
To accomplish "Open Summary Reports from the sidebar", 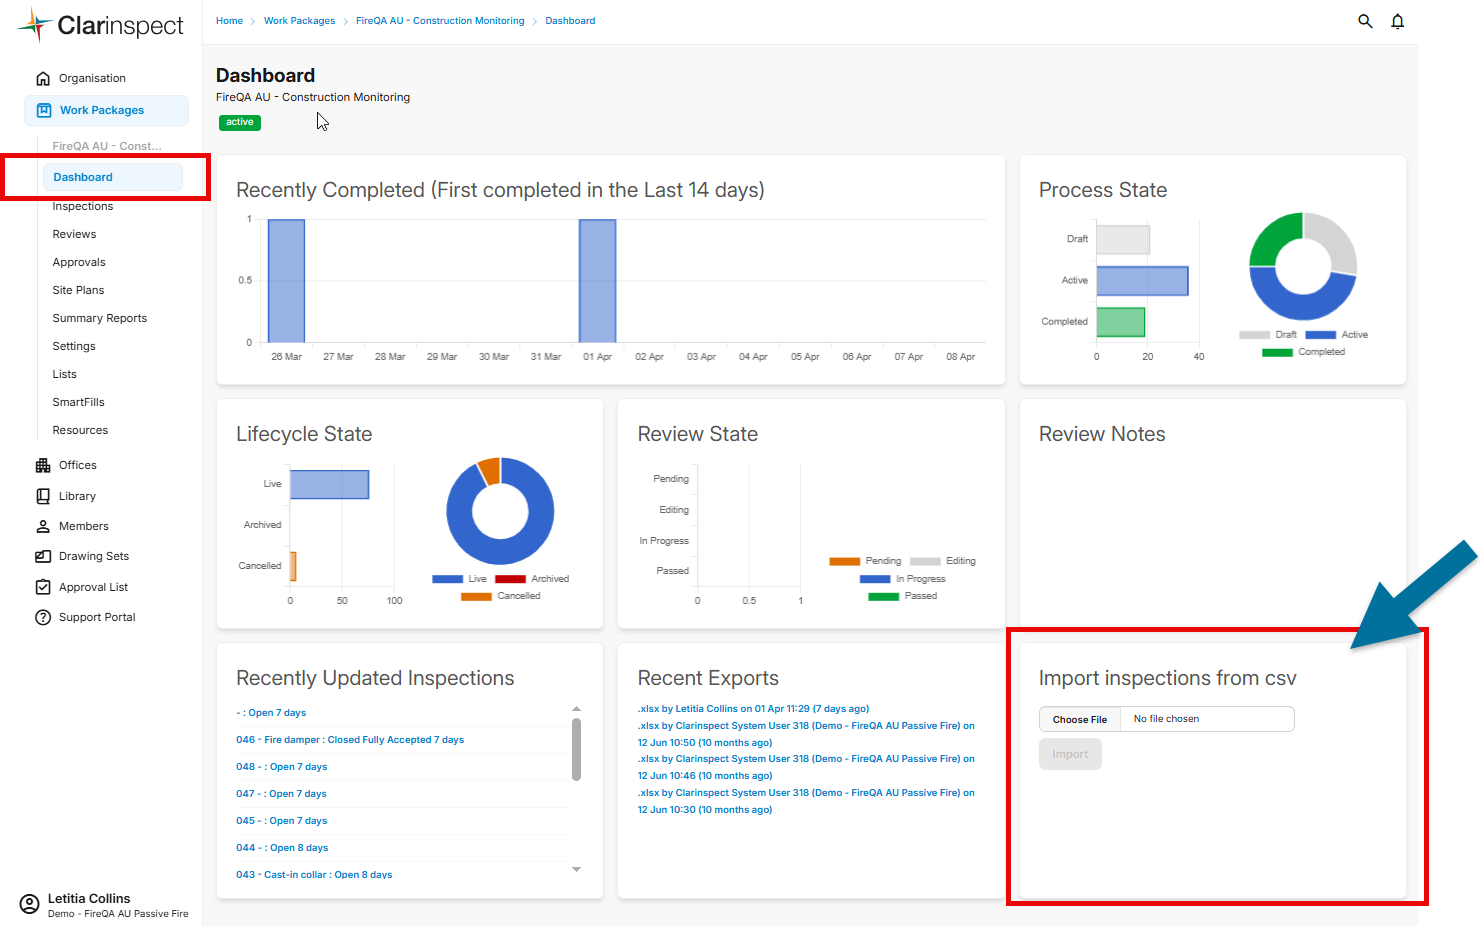I will (100, 318).
